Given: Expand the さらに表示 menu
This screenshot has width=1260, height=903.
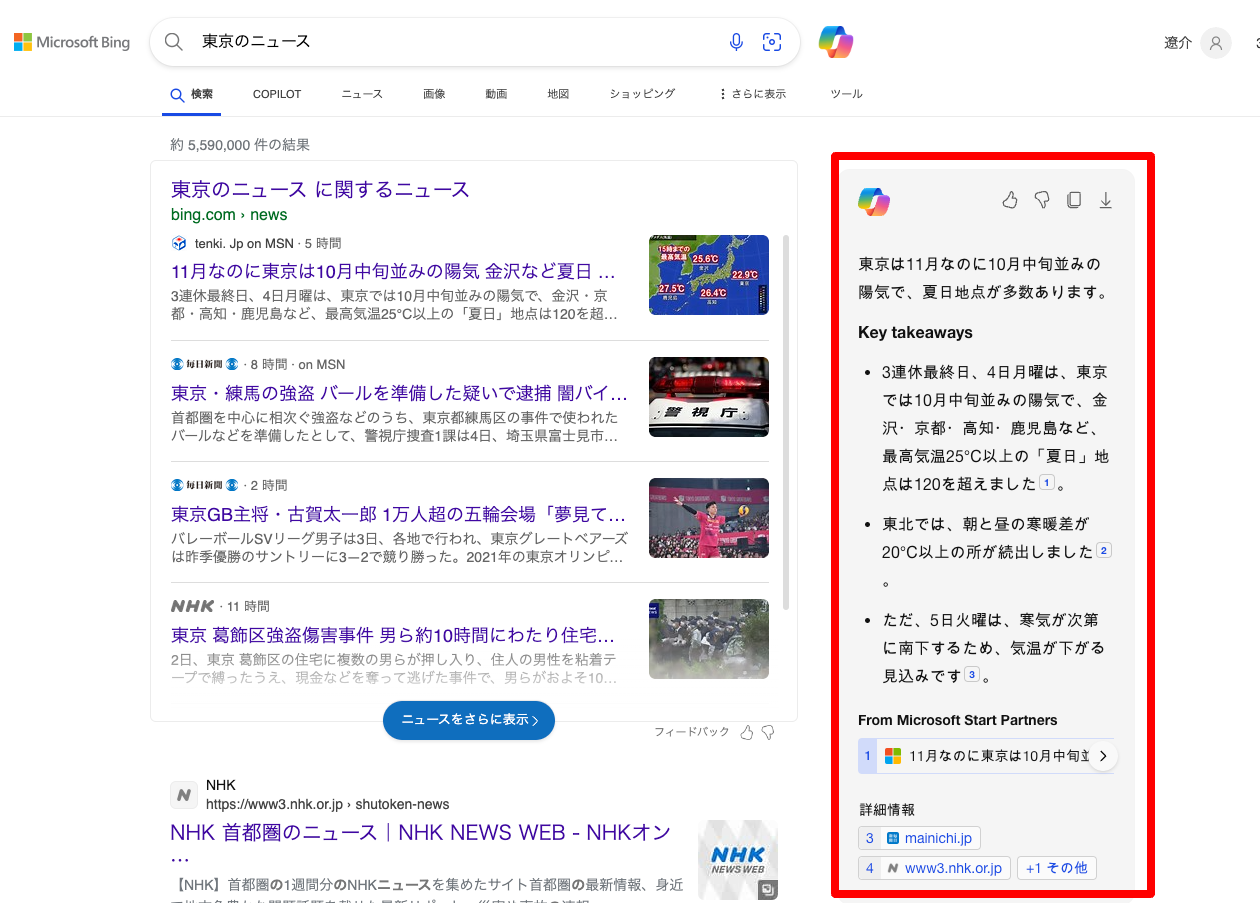Looking at the screenshot, I should click(x=752, y=94).
